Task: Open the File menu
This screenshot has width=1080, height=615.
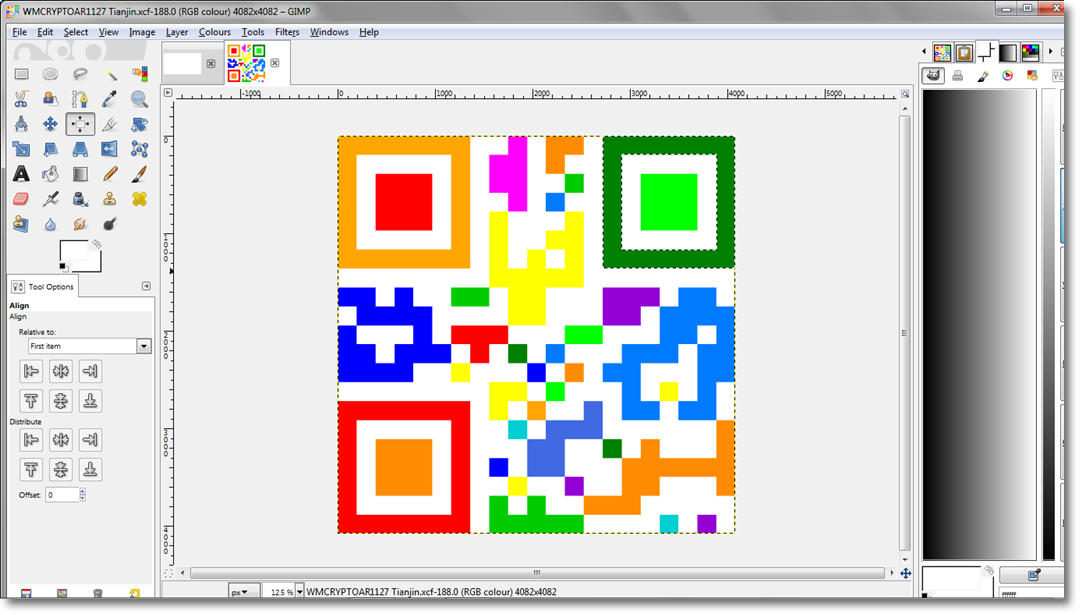Action: coord(19,32)
